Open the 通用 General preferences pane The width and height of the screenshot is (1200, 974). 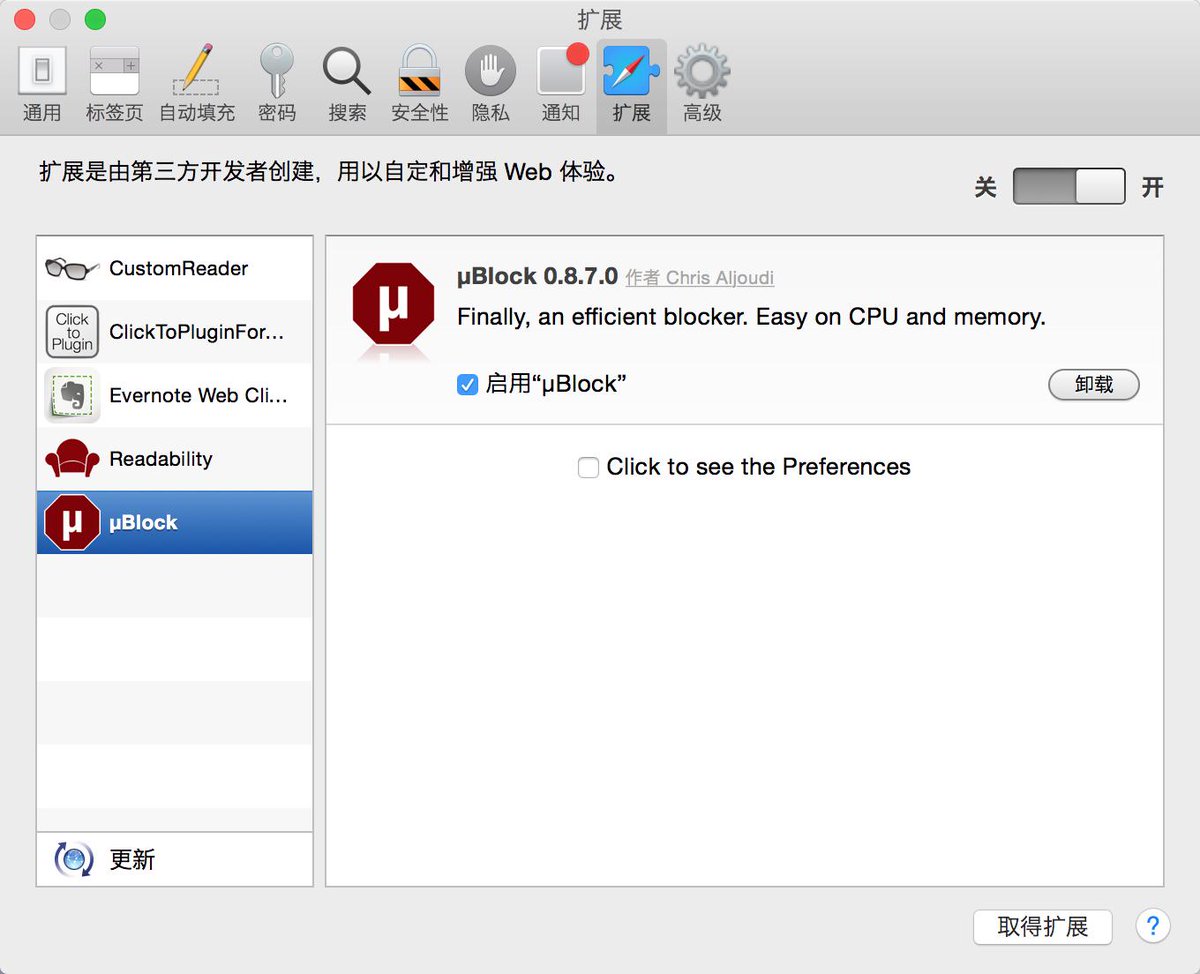[42, 85]
